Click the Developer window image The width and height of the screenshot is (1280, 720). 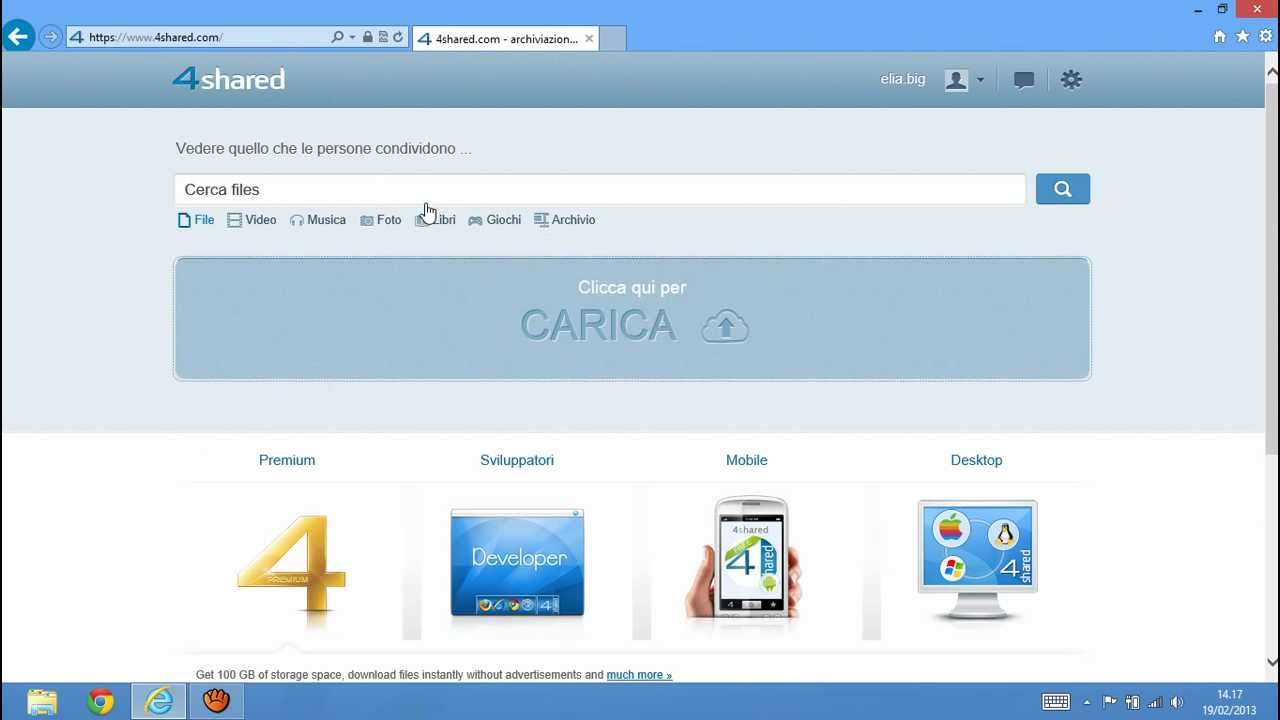[x=517, y=562]
